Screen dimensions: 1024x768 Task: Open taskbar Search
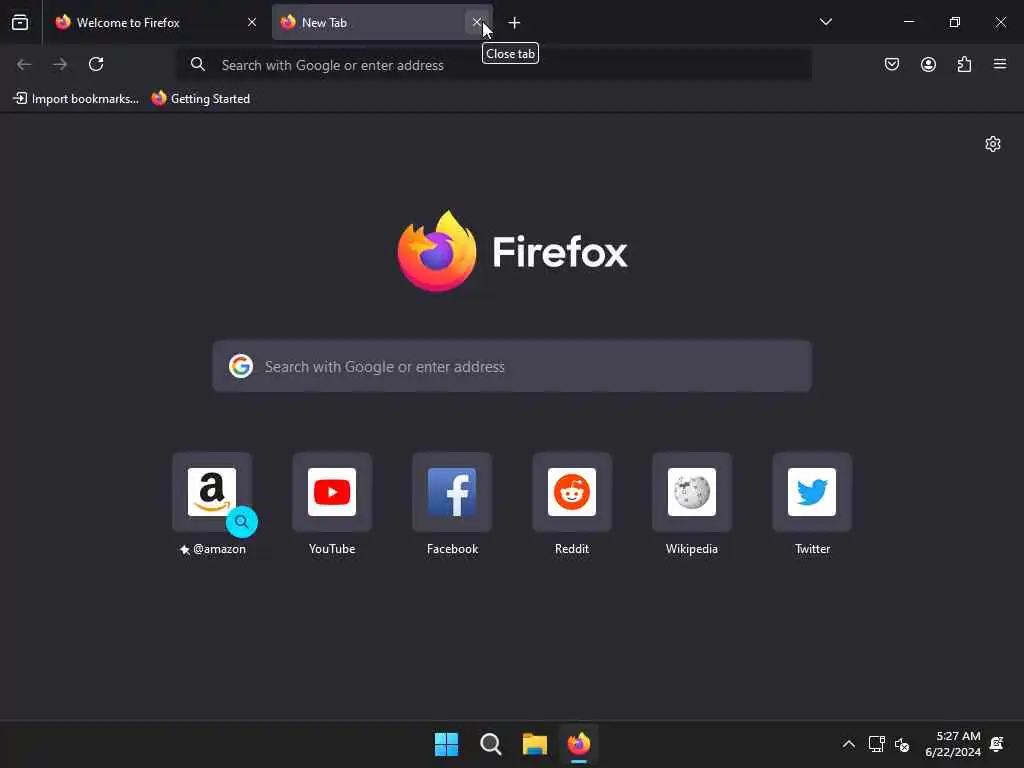pos(490,744)
